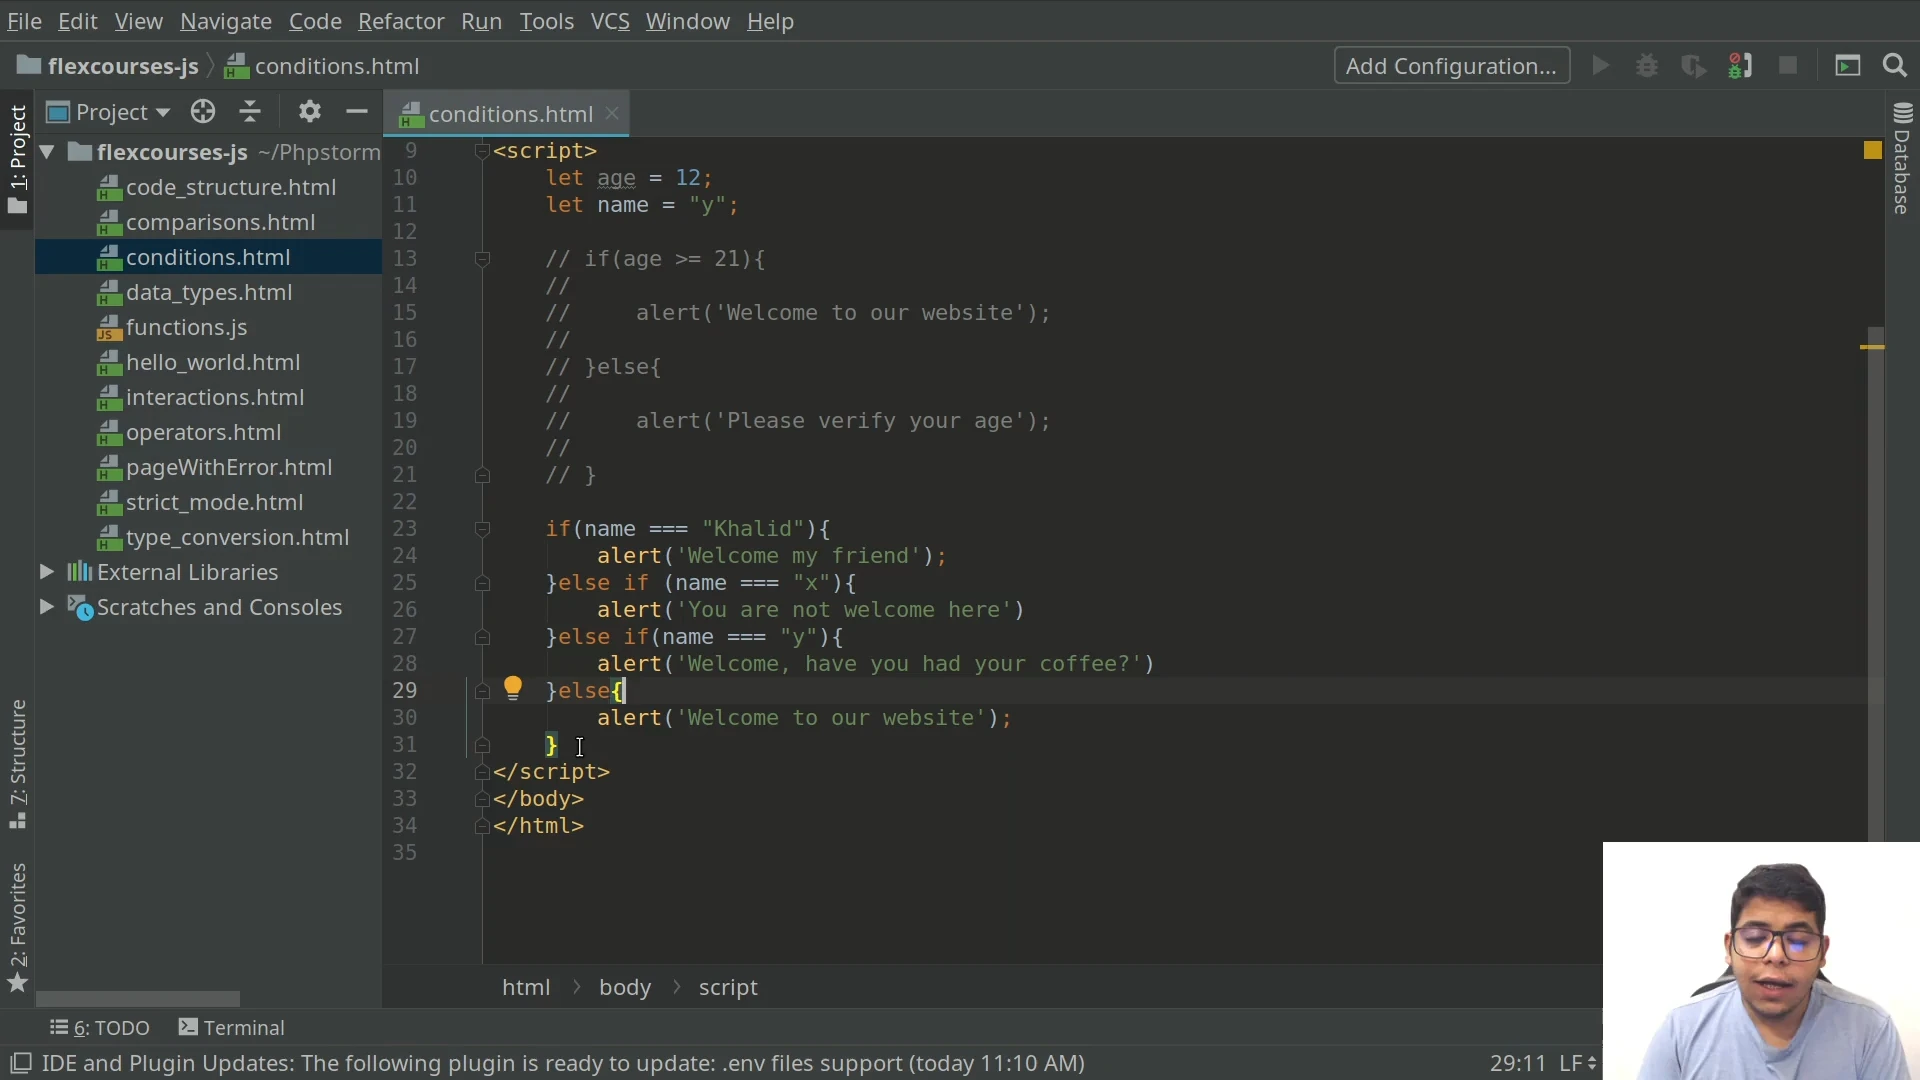Image resolution: width=1920 pixels, height=1080 pixels.
Task: Fold the if block on line 23
Action: pos(482,529)
